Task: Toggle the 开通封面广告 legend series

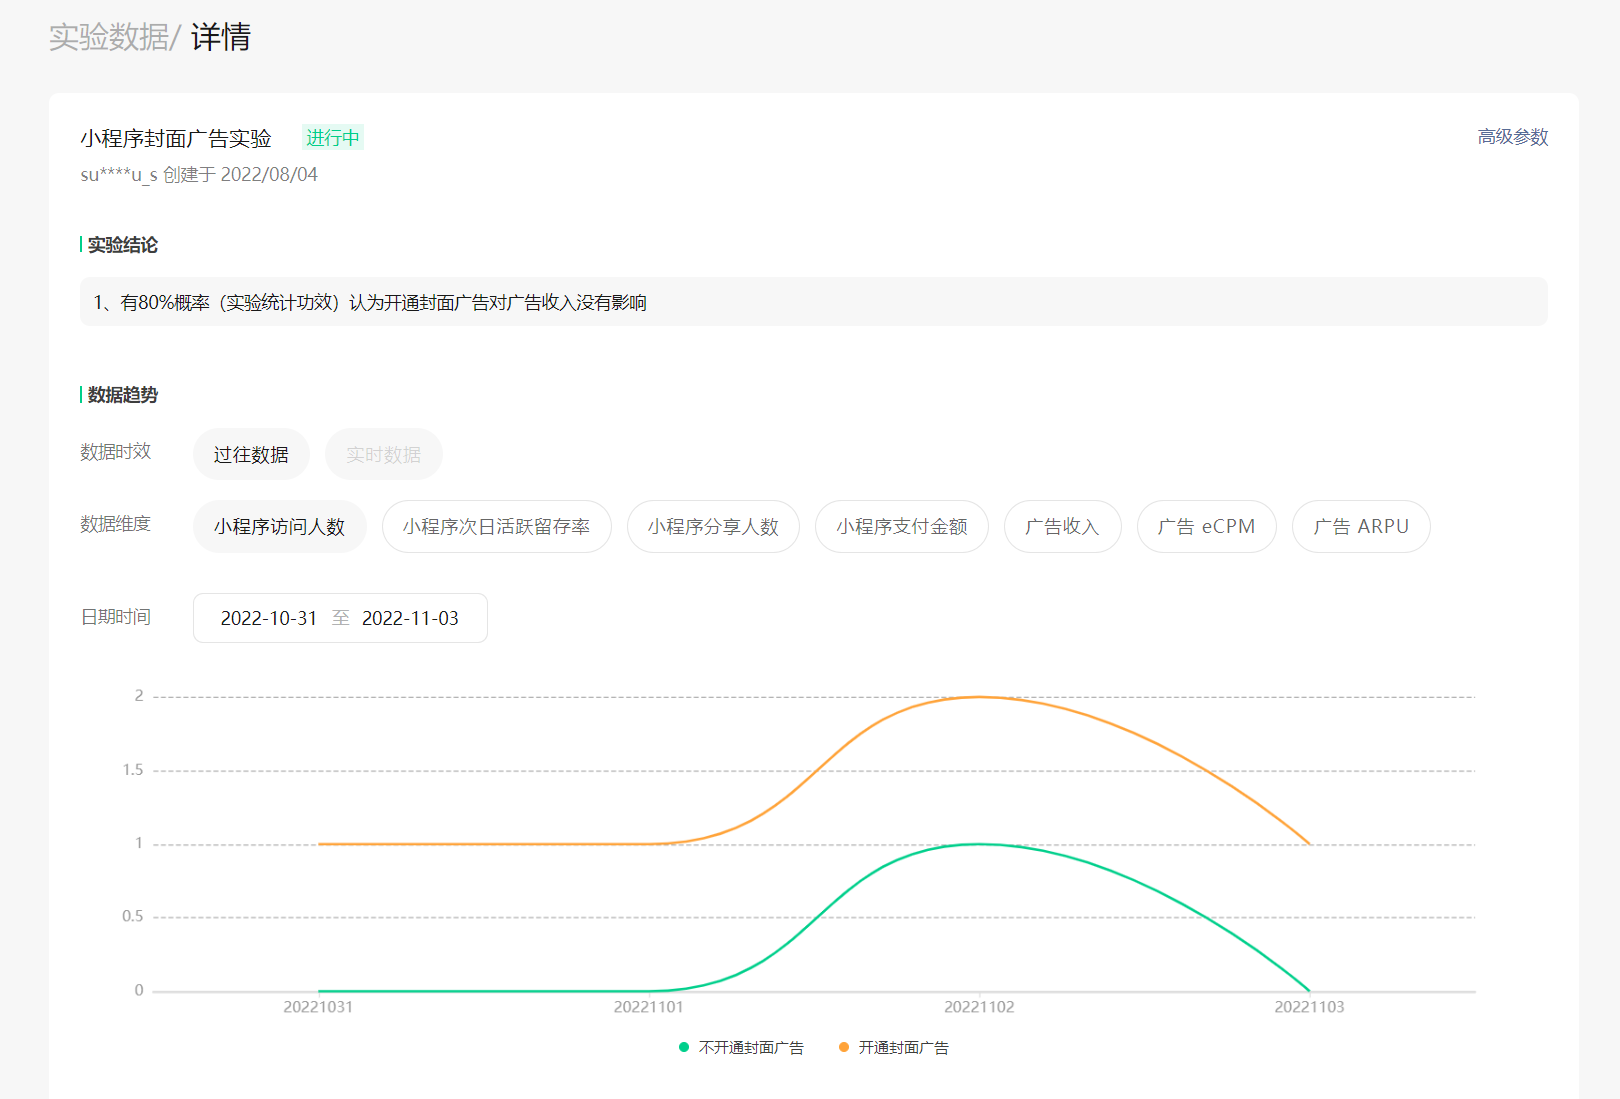Action: 903,1048
